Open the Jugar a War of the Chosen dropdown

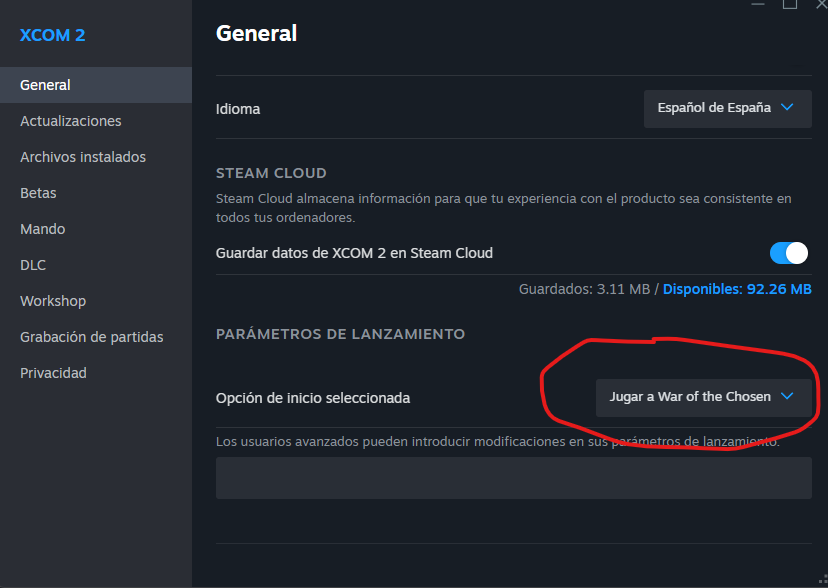(703, 397)
